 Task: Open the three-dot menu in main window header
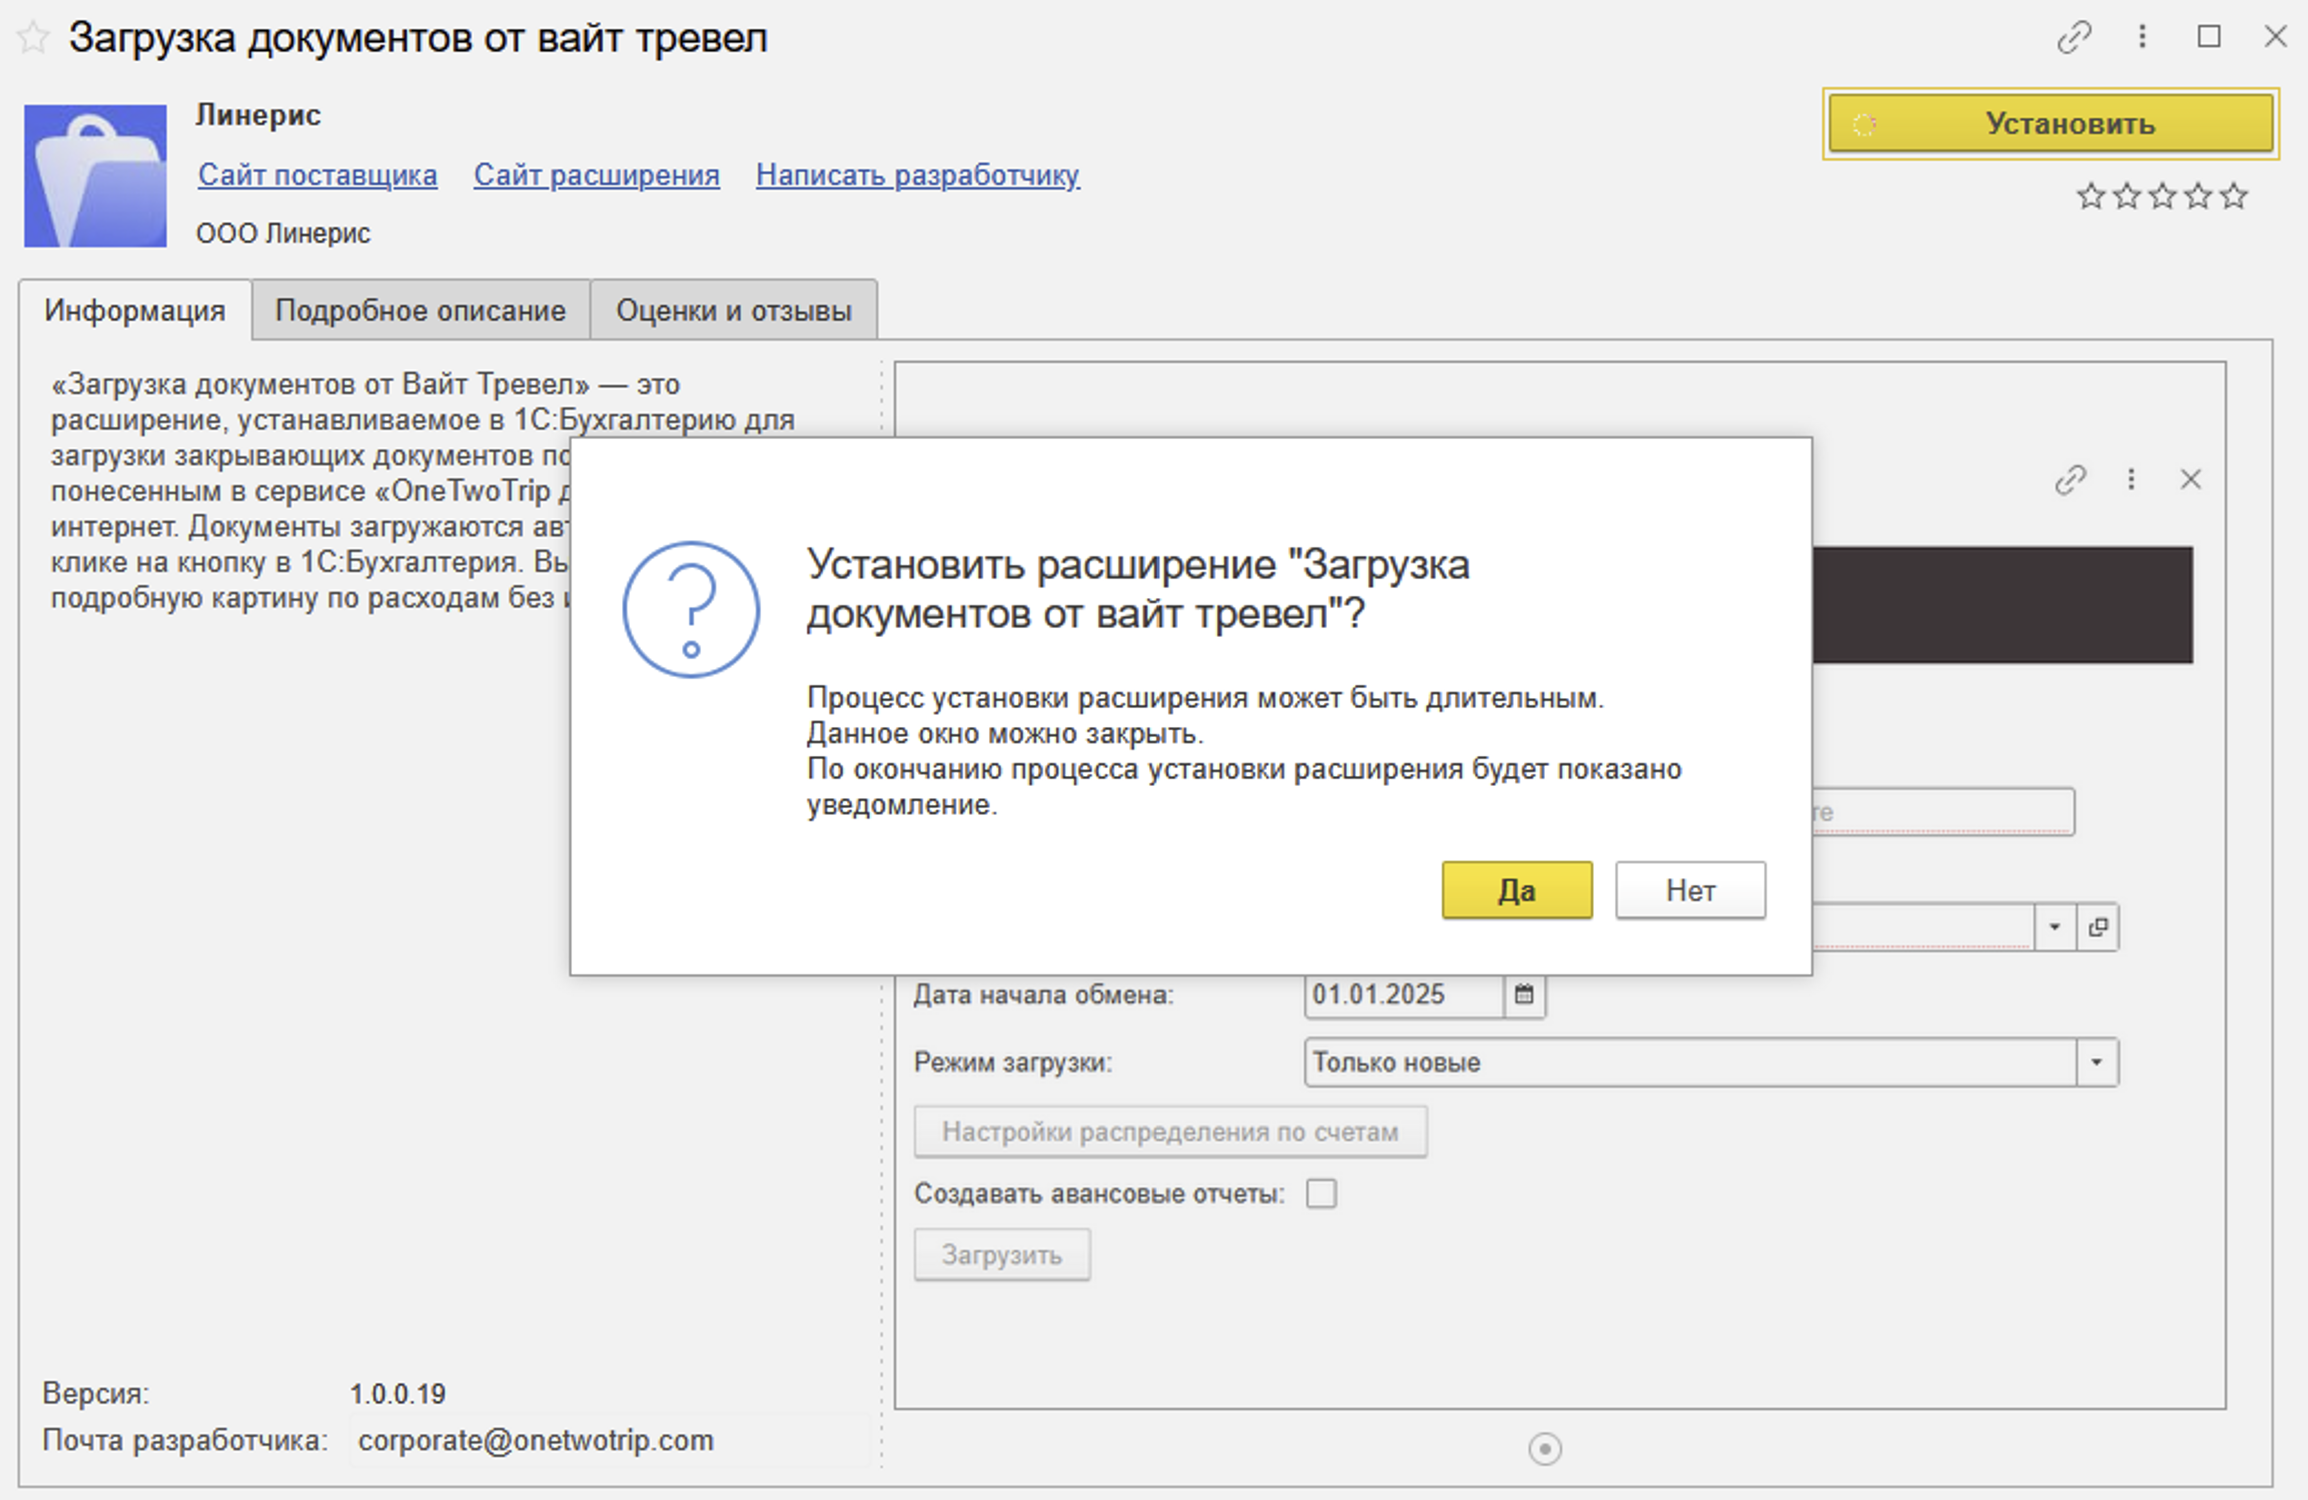pyautogui.click(x=2142, y=38)
